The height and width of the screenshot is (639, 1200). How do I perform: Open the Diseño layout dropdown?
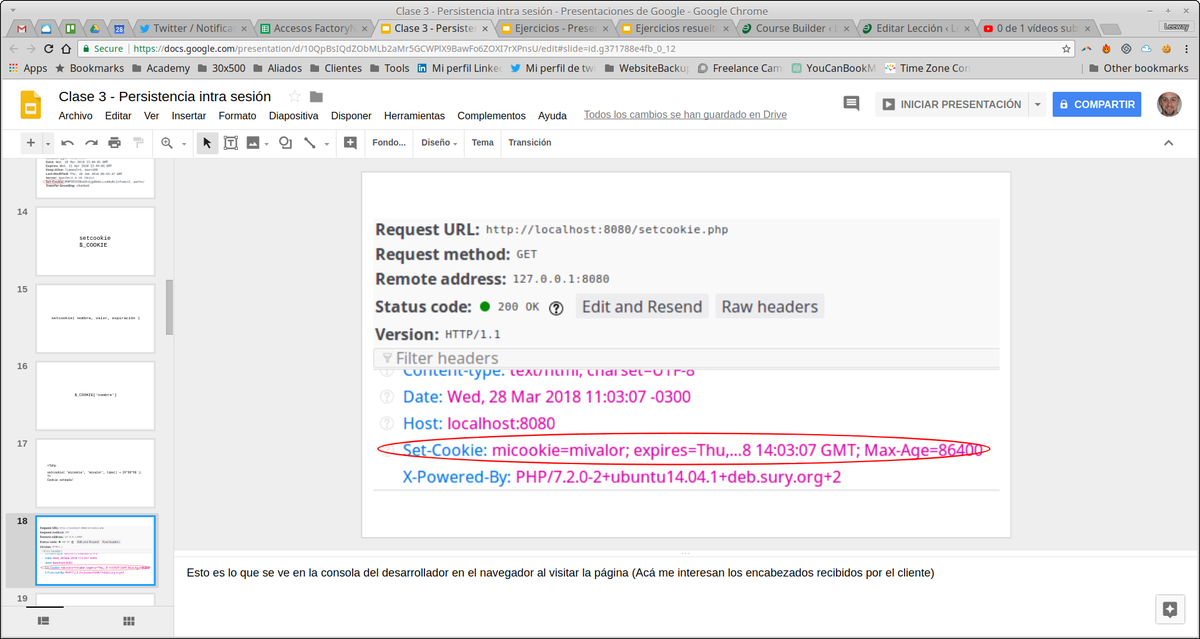[439, 143]
